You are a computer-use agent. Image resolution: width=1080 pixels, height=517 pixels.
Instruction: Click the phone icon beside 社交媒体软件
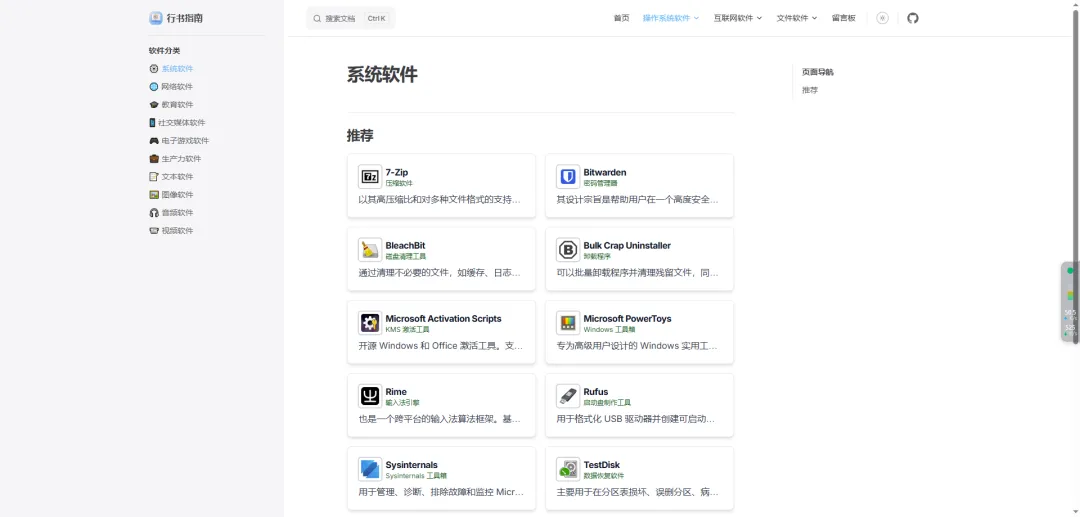pos(152,123)
